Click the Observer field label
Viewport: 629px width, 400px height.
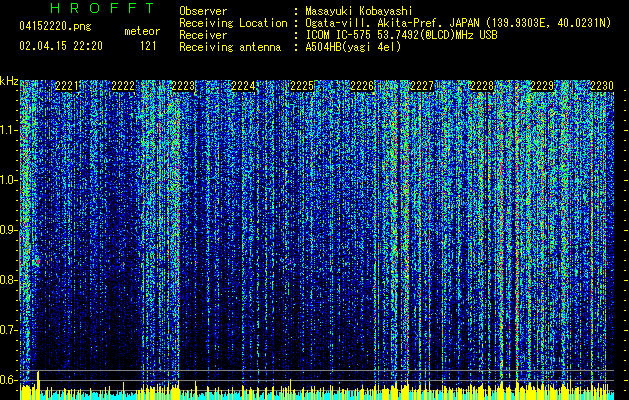[203, 11]
